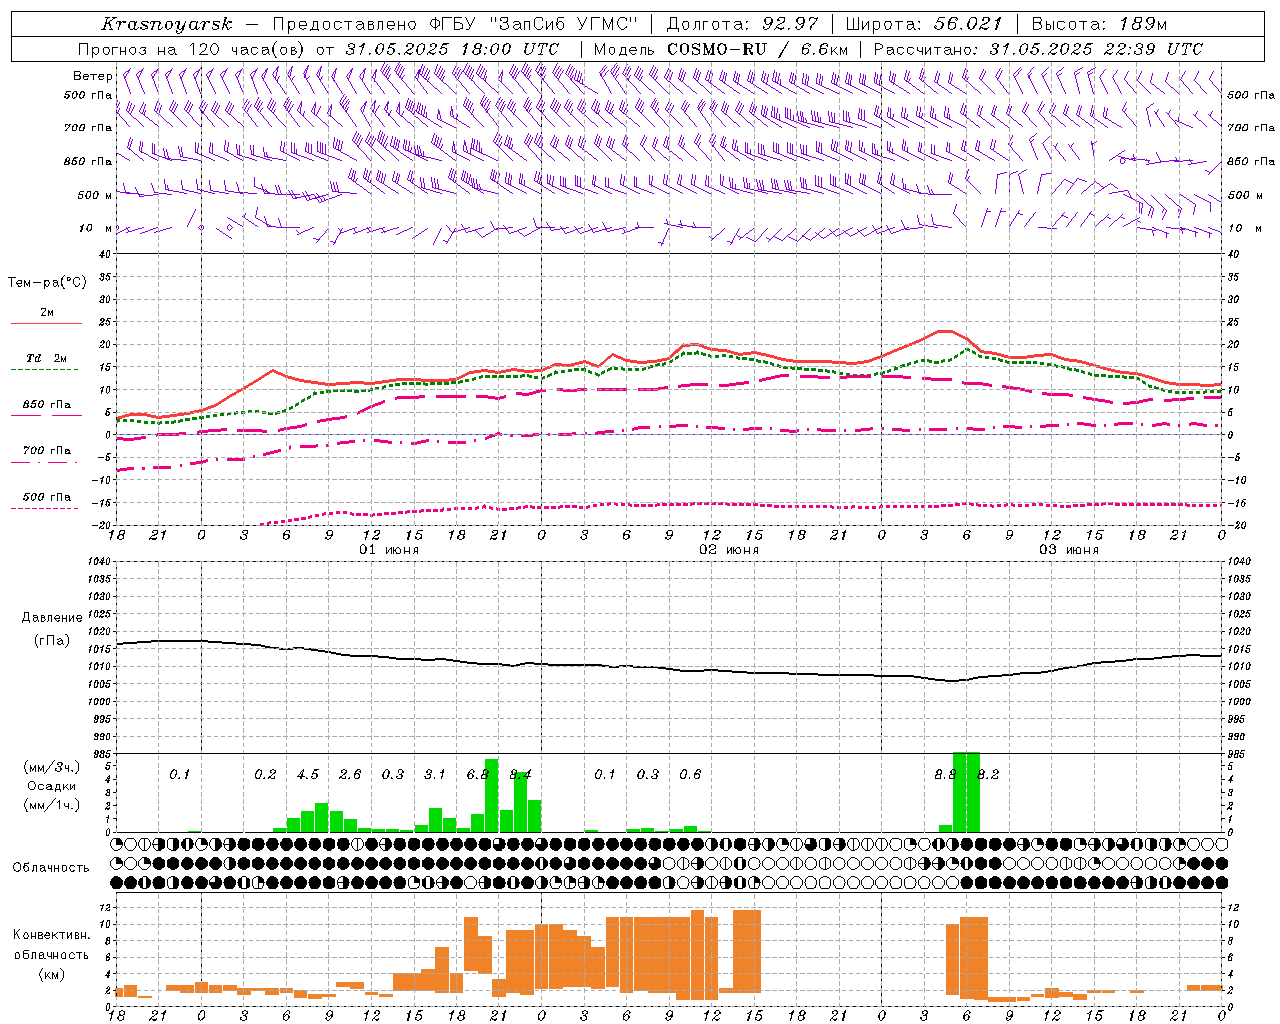
Task: Click the '03 июня' date label
Action: [1069, 550]
